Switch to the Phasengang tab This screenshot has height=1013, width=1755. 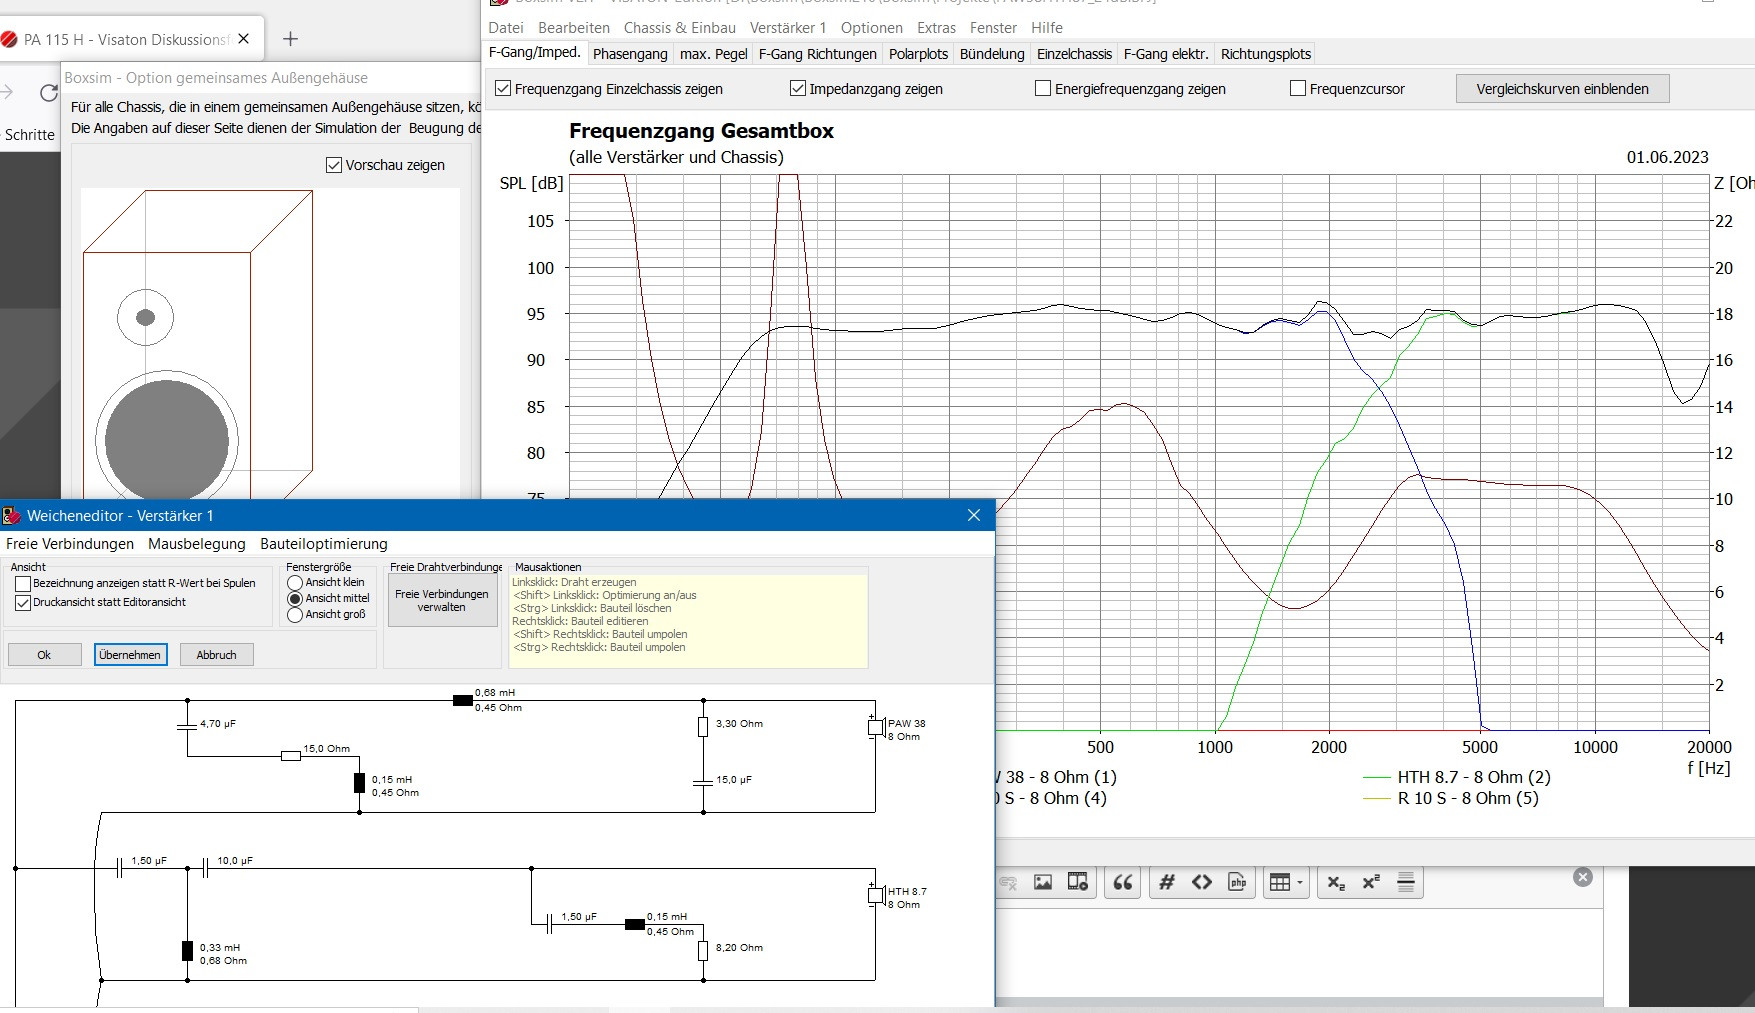coord(630,54)
